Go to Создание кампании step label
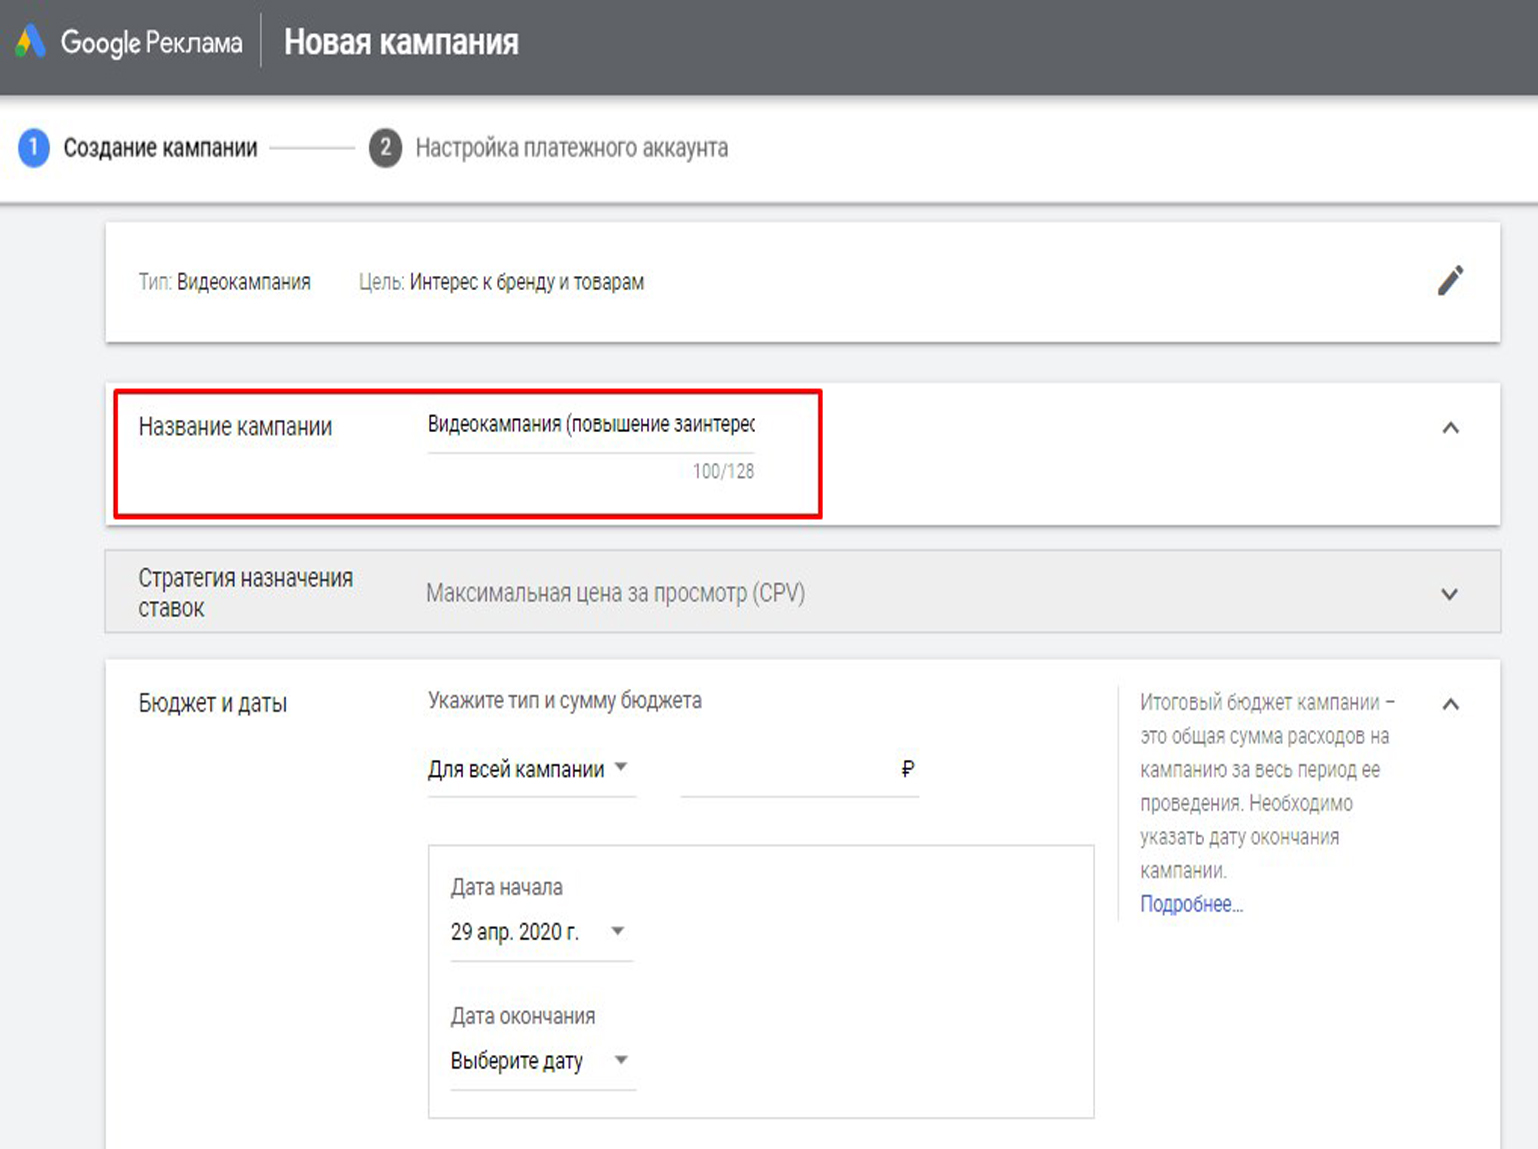 pyautogui.click(x=160, y=148)
